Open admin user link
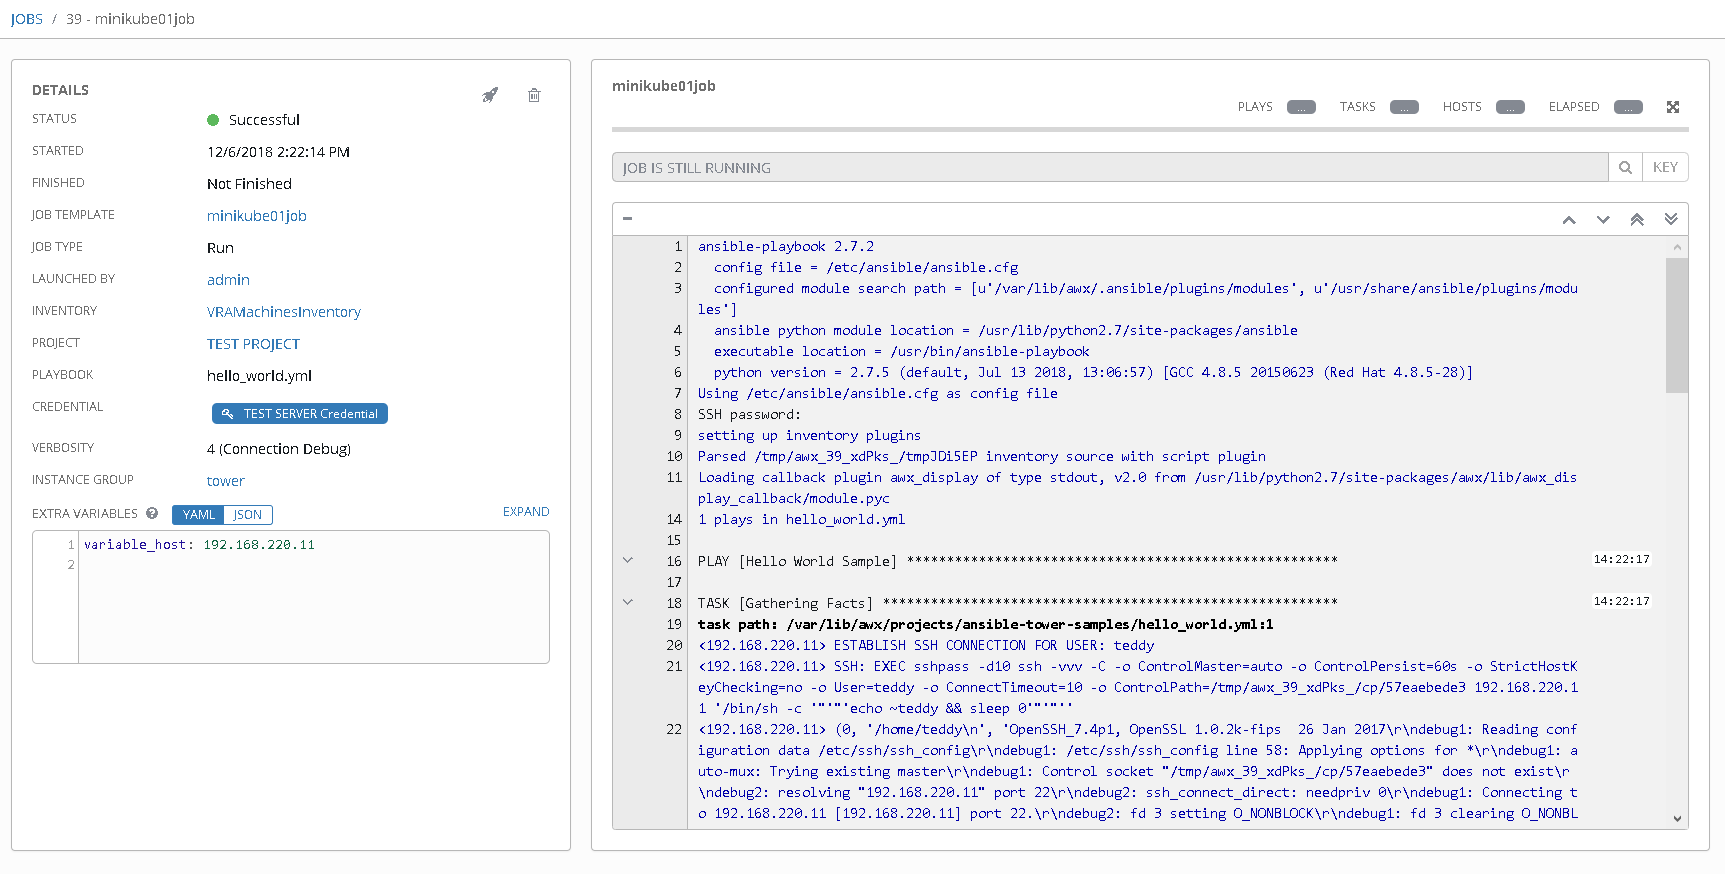 coord(228,280)
